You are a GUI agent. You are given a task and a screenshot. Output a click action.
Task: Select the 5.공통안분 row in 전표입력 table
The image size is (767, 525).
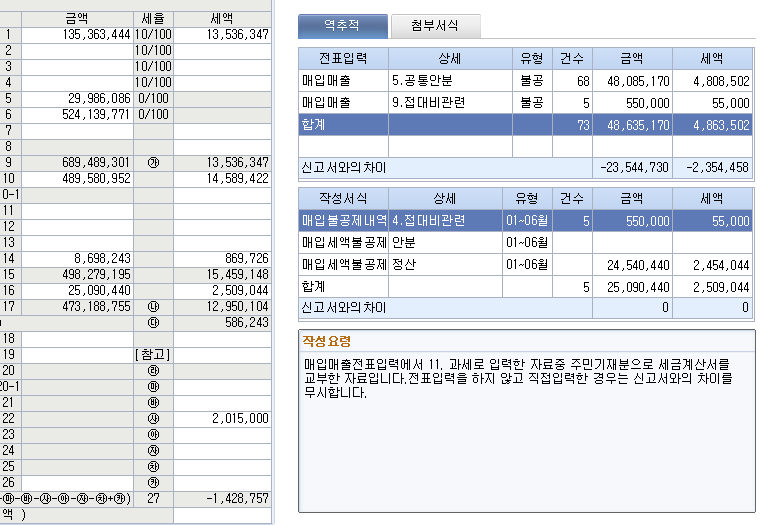point(525,81)
